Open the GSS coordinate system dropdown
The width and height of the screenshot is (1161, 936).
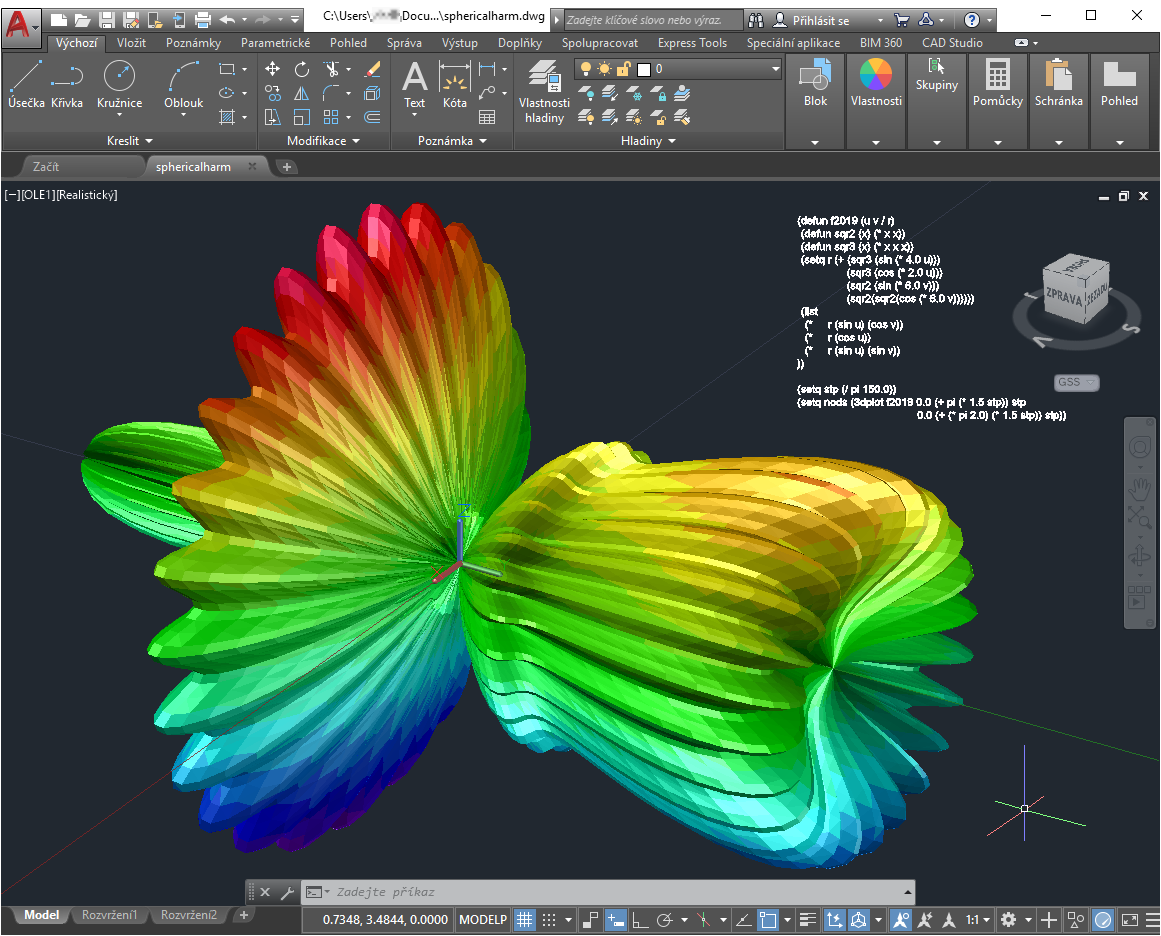[x=1077, y=382]
